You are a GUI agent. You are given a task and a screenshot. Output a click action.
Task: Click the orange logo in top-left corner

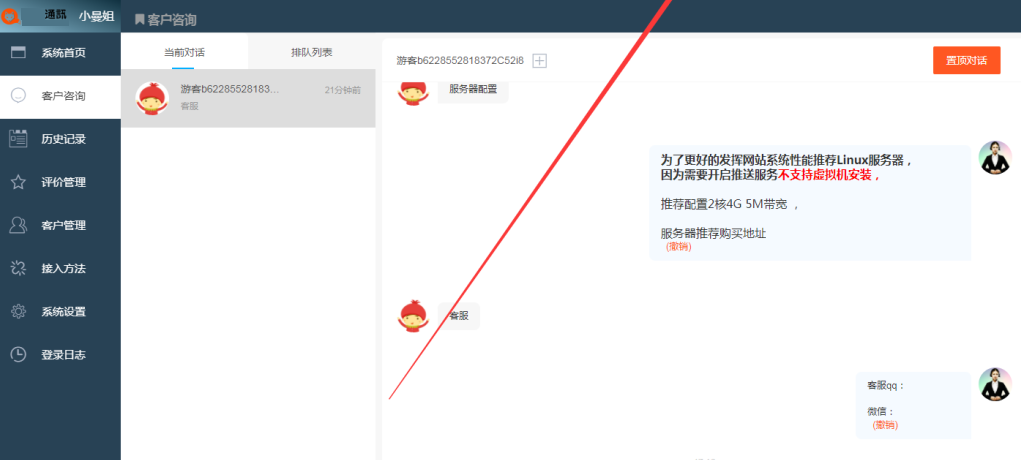tap(11, 16)
